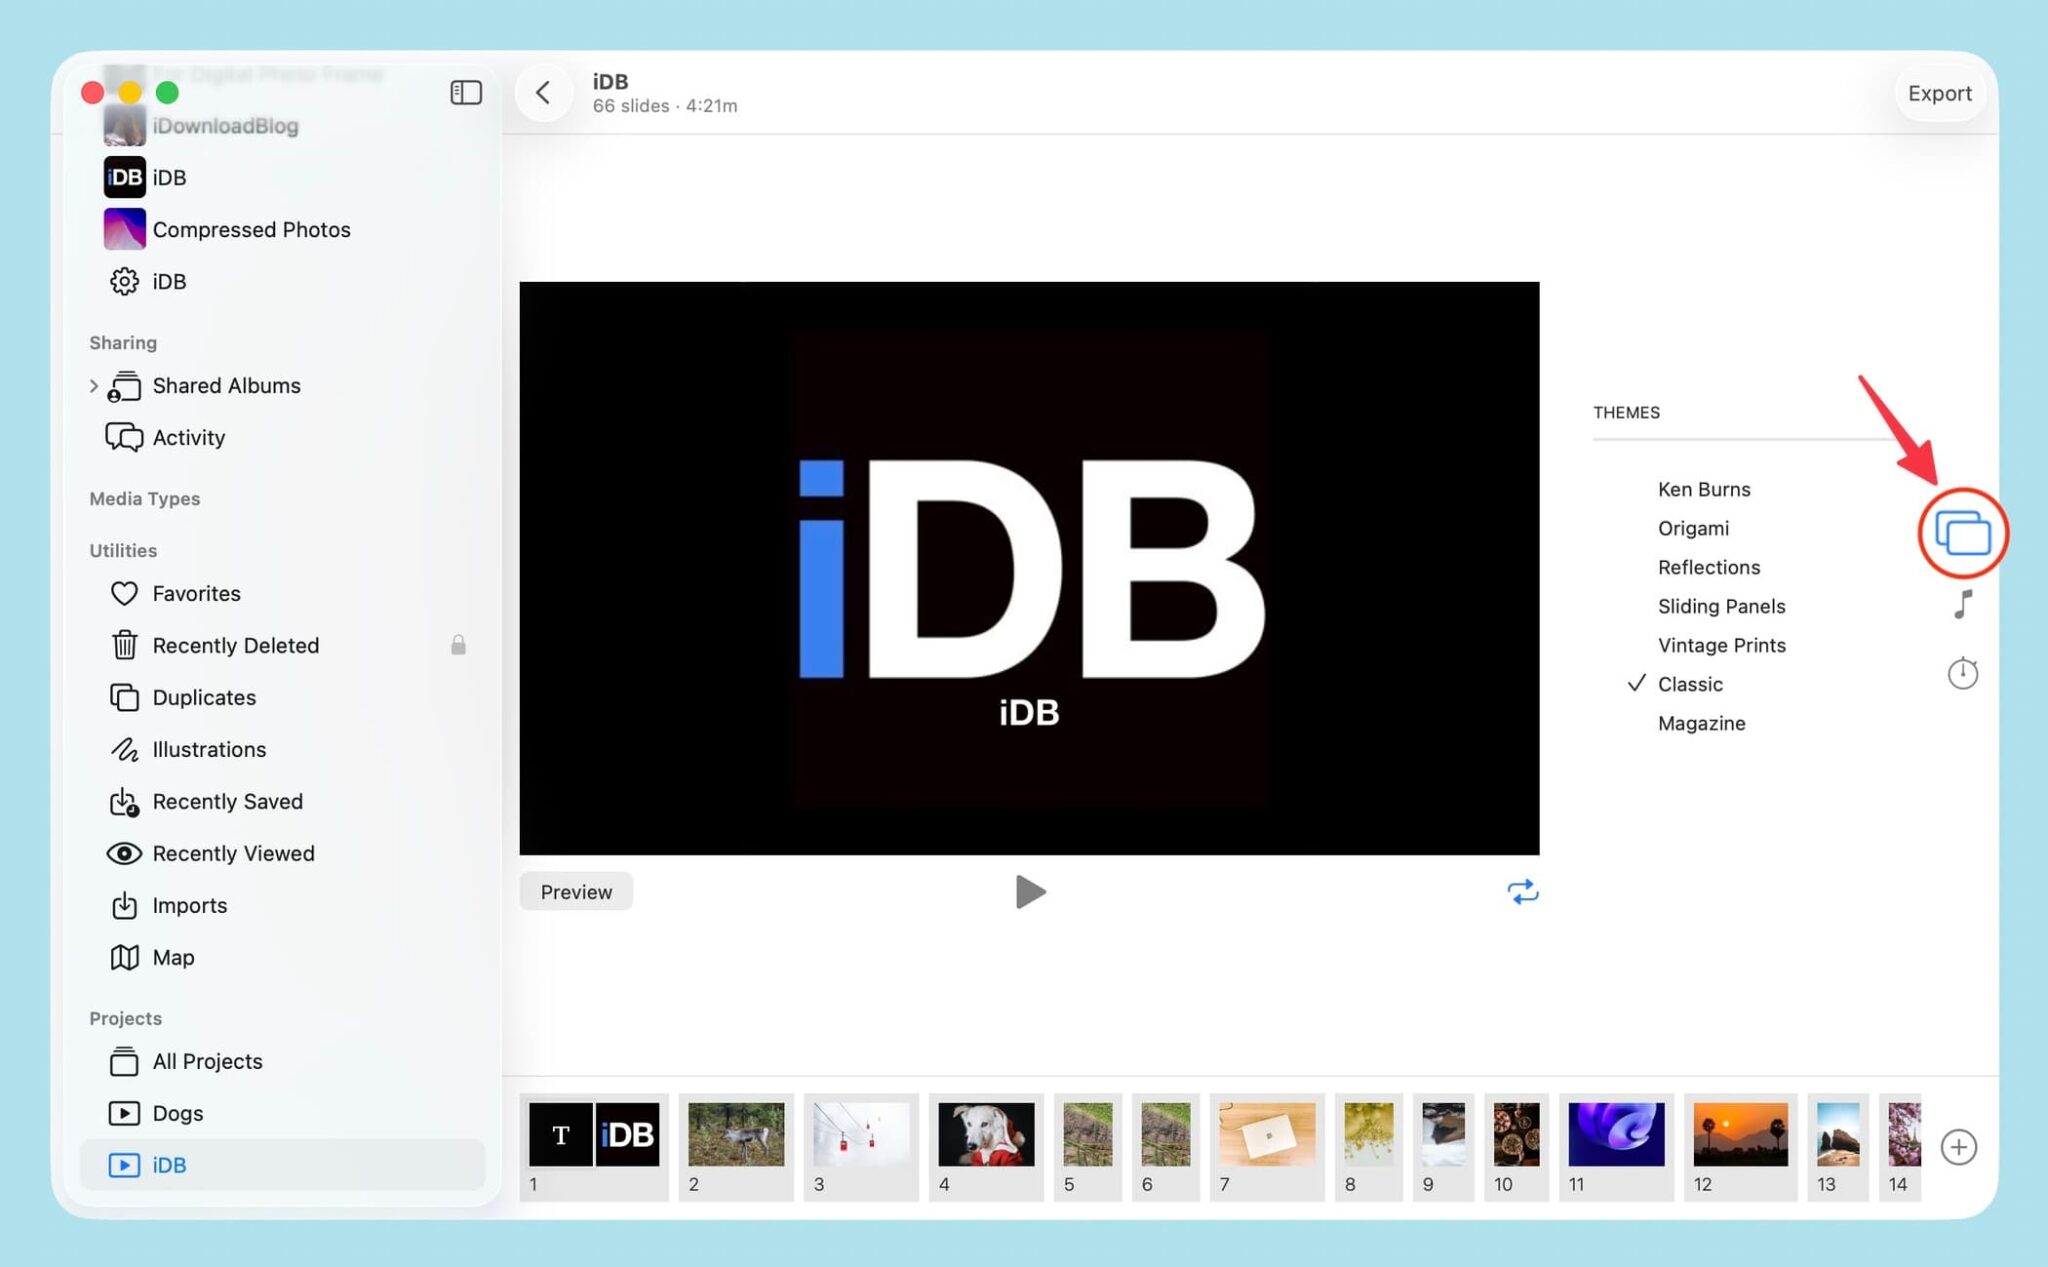Open the Duplicates utility

click(x=204, y=697)
